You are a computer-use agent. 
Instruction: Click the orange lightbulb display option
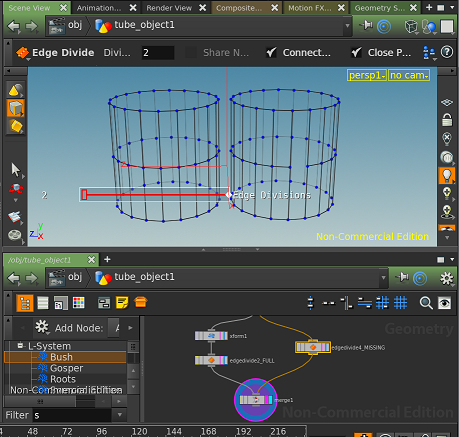[x=446, y=175]
